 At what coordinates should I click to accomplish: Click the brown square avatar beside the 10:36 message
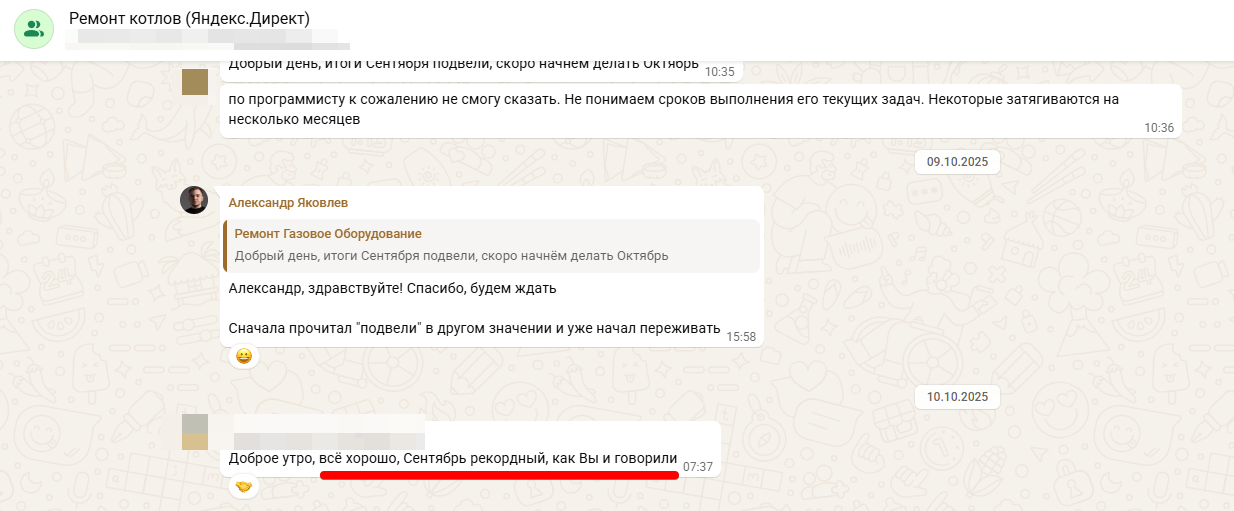[194, 82]
